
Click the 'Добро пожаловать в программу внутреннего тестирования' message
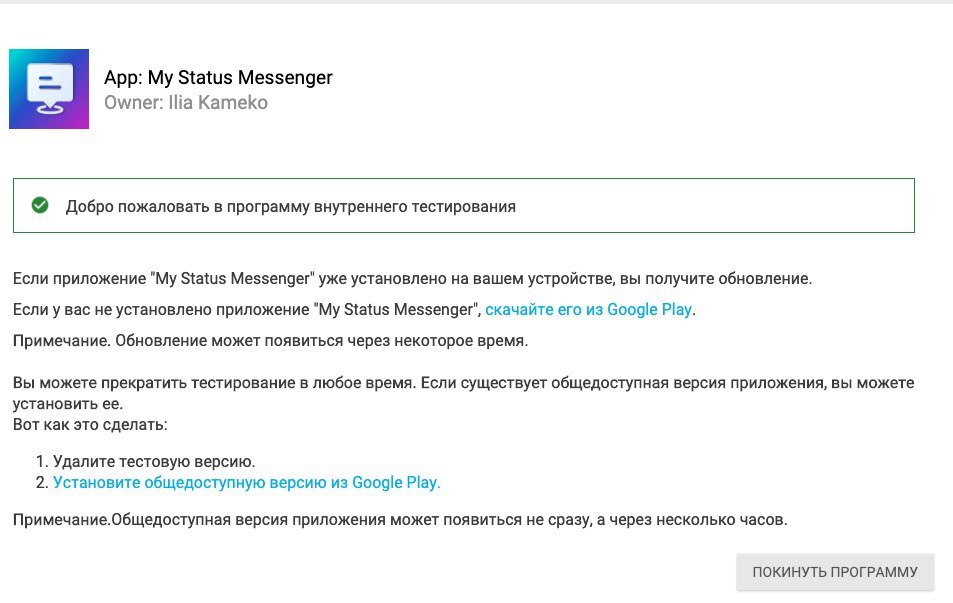pos(291,207)
